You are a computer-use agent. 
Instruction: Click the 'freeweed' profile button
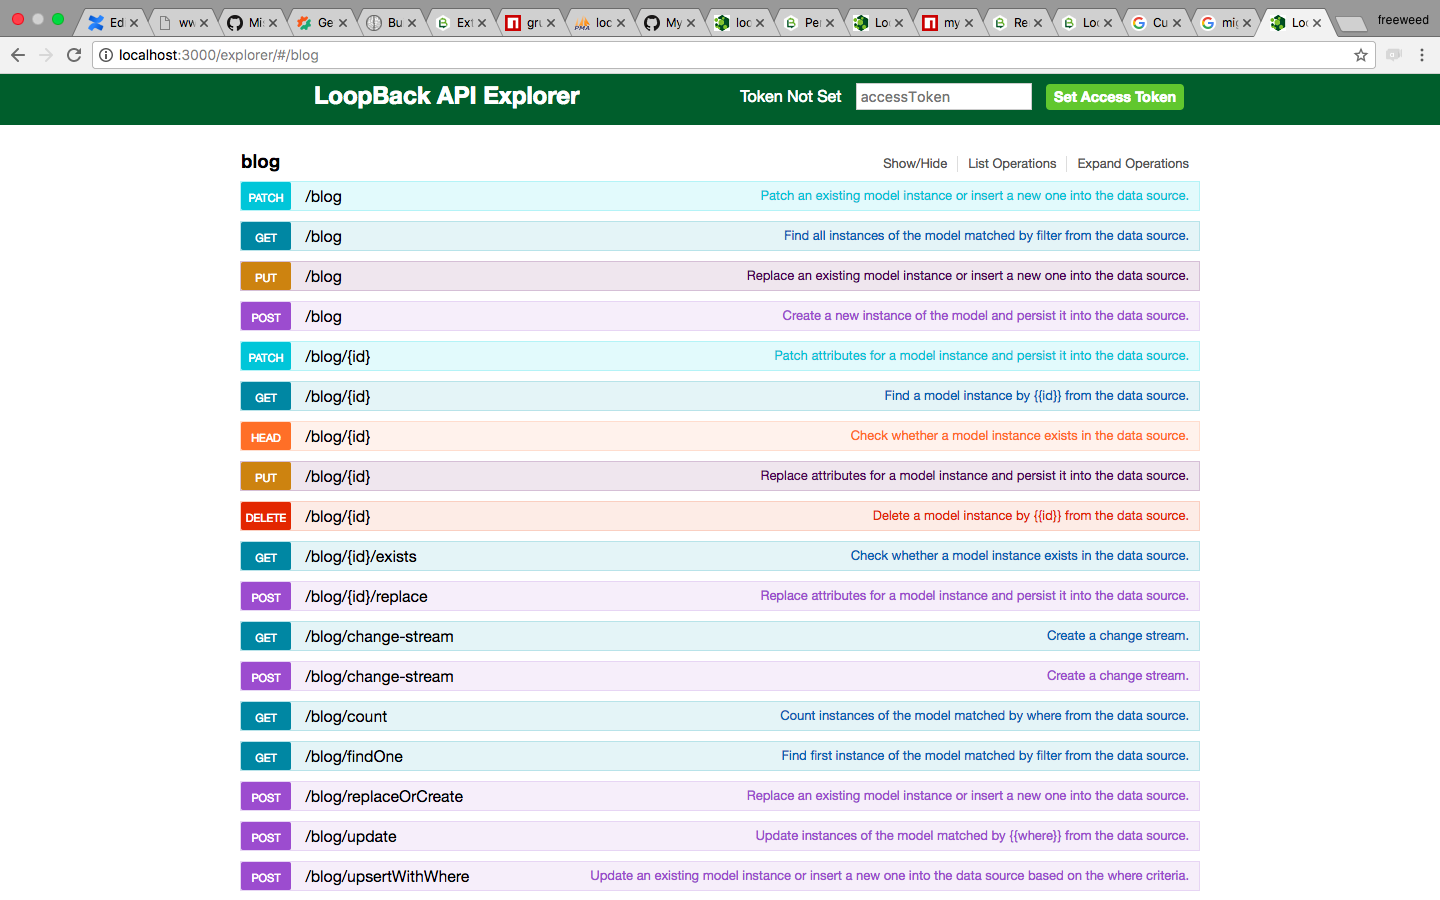click(1403, 20)
